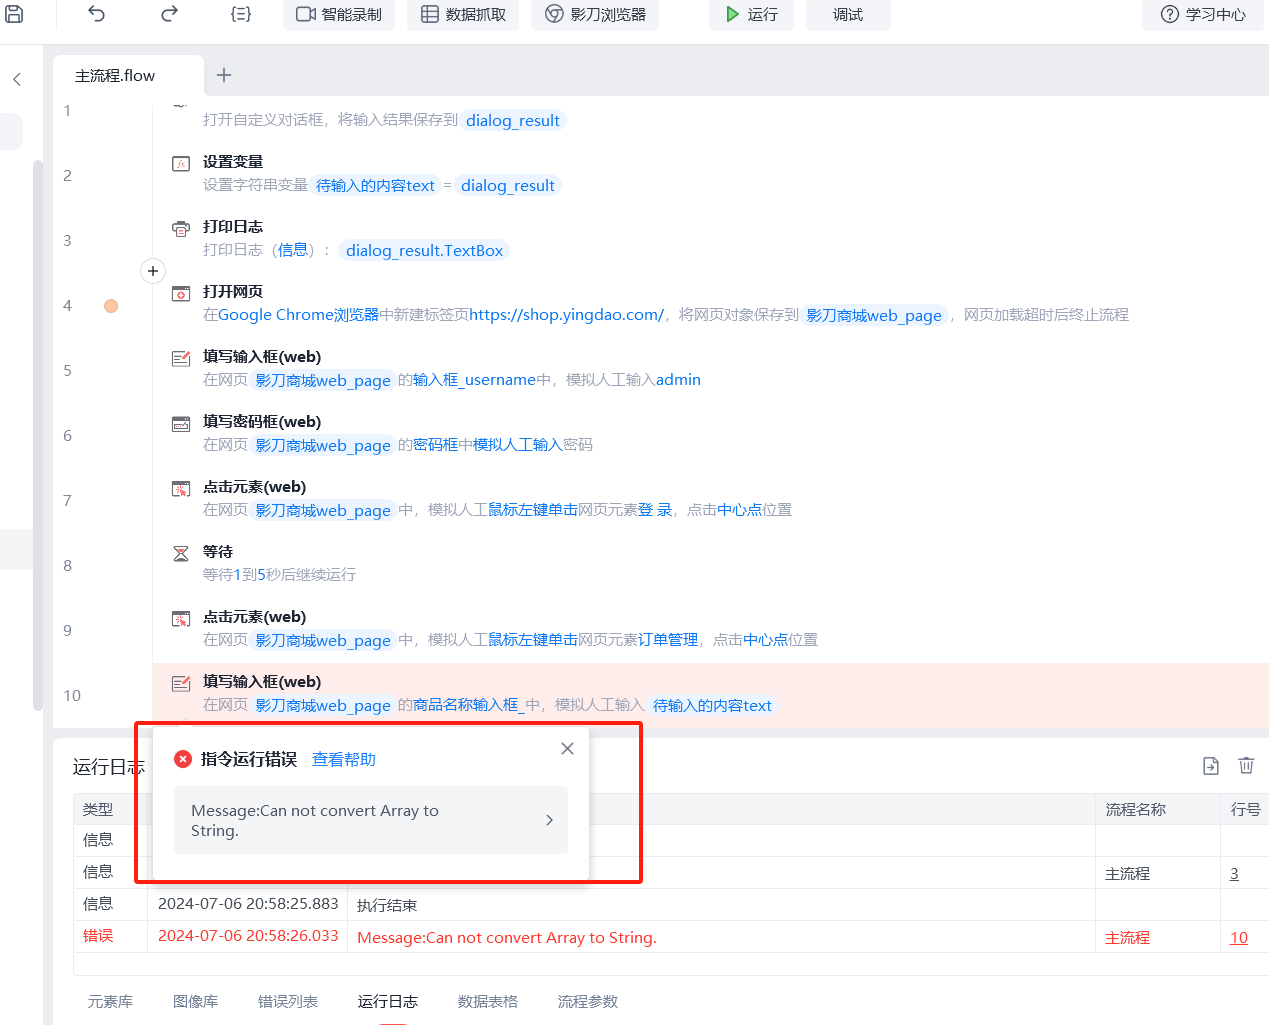Click the 填写密码框(web) step icon
This screenshot has height=1025, width=1269.
[x=181, y=423]
